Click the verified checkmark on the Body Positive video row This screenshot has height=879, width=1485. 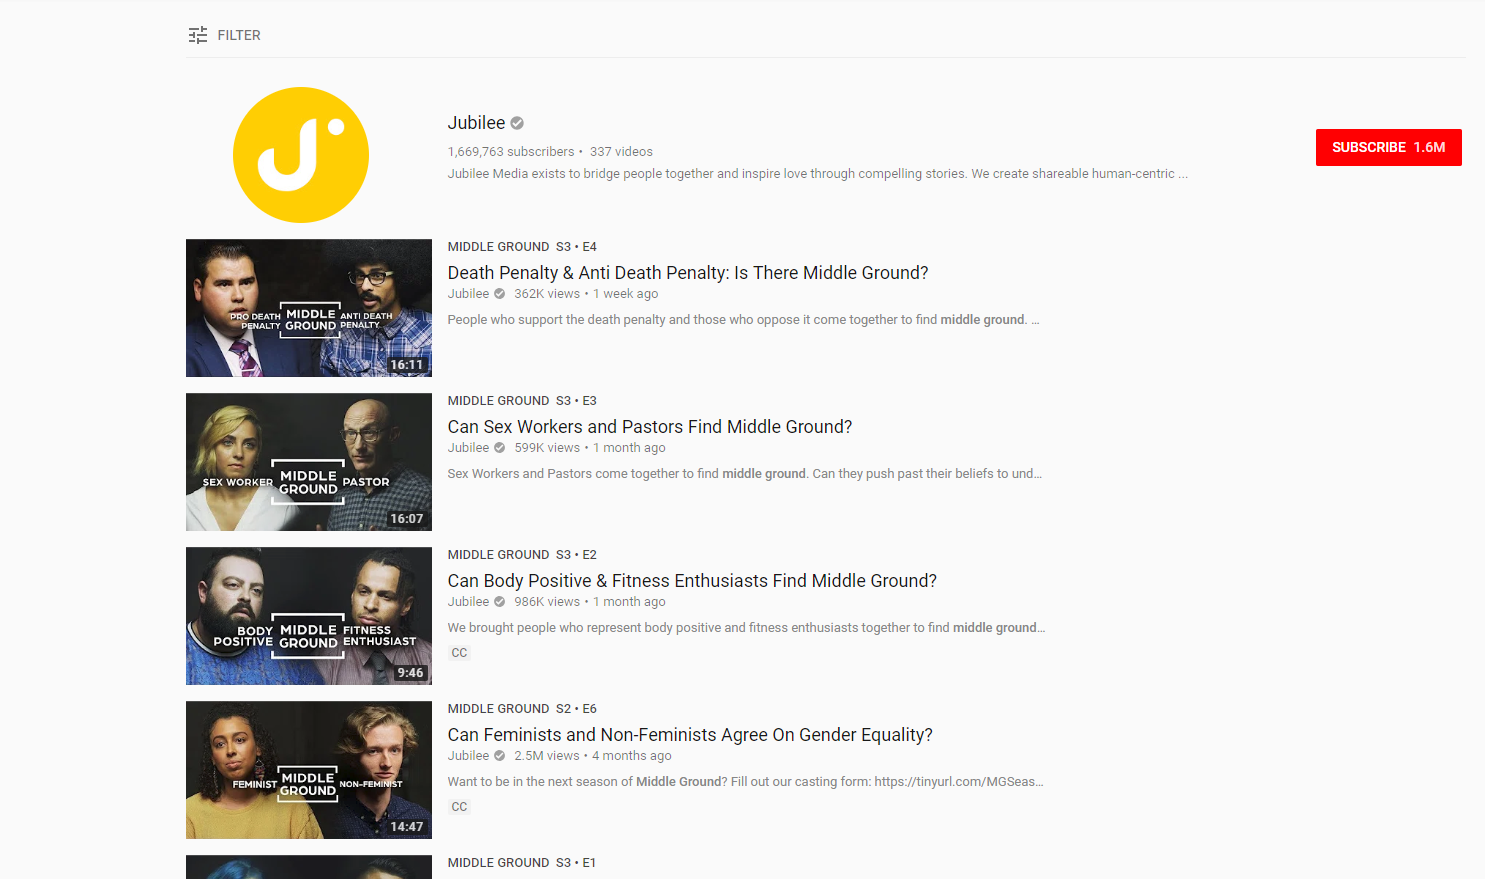[499, 602]
